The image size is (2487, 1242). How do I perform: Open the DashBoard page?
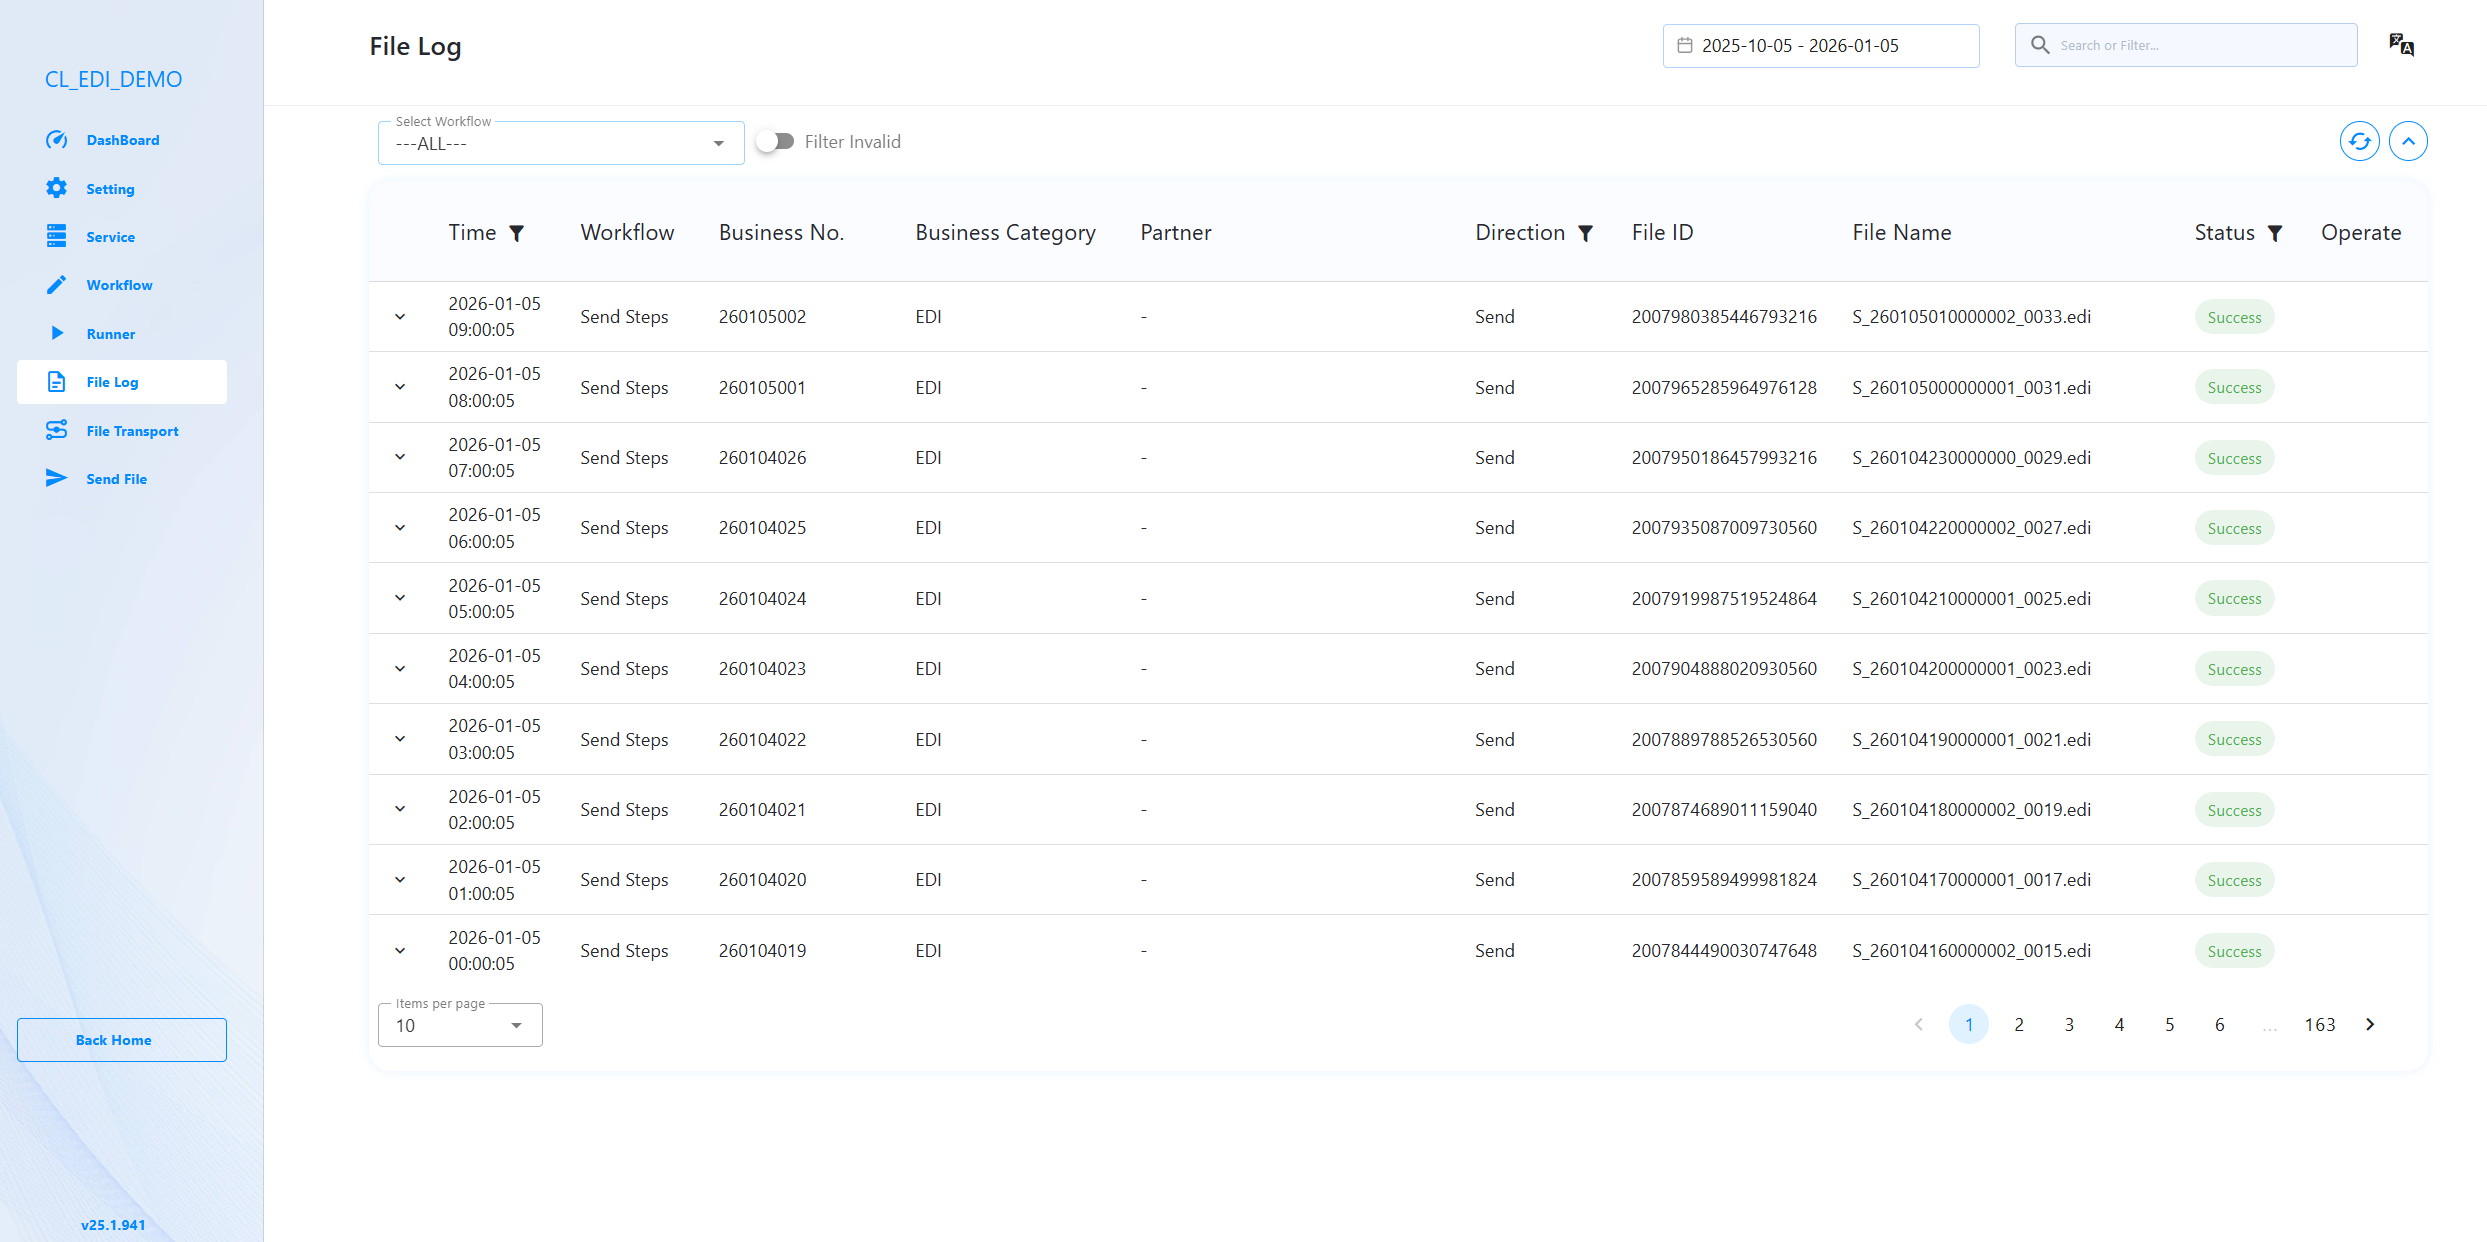point(122,139)
